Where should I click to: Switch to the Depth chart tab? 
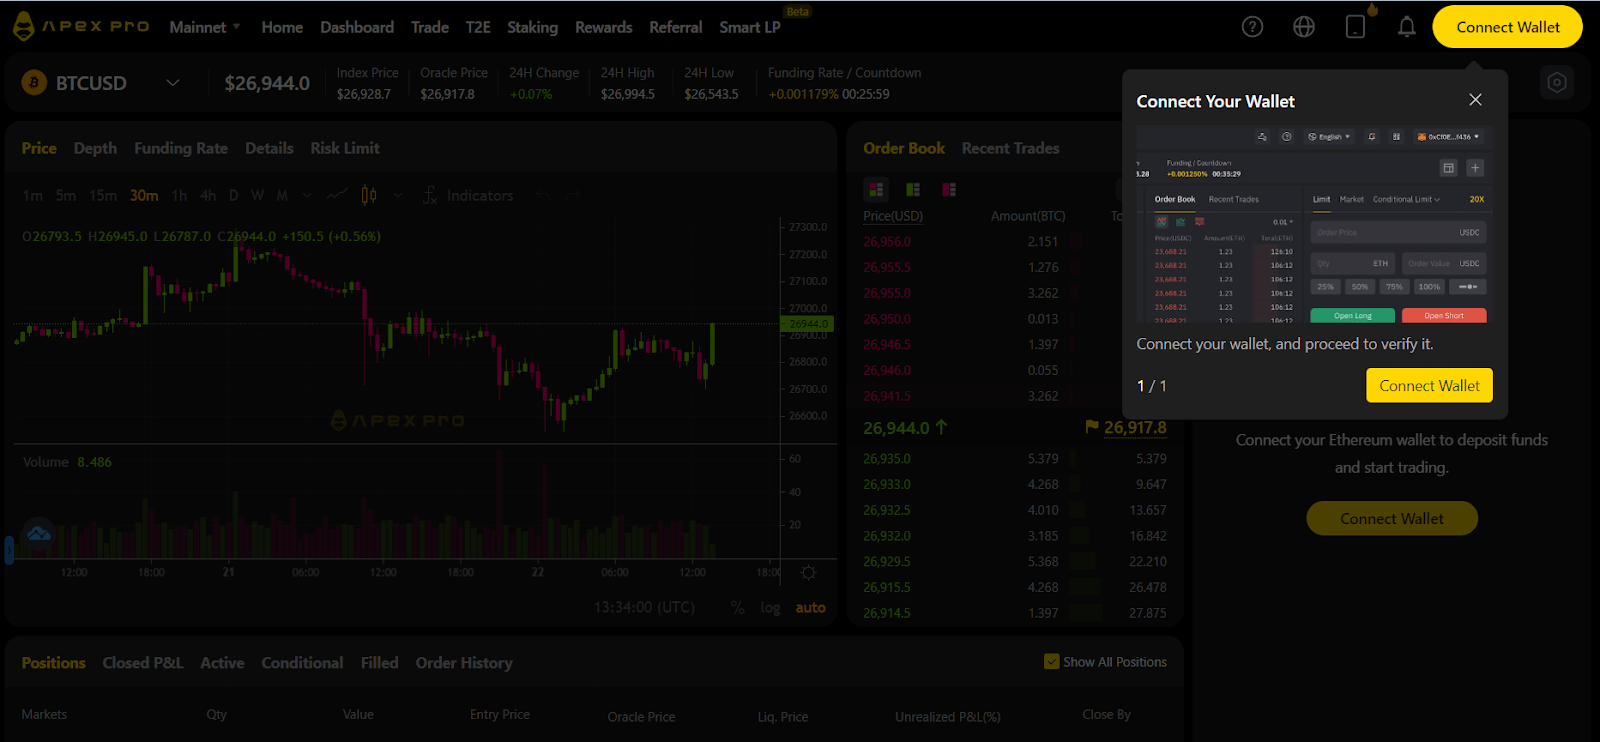95,148
